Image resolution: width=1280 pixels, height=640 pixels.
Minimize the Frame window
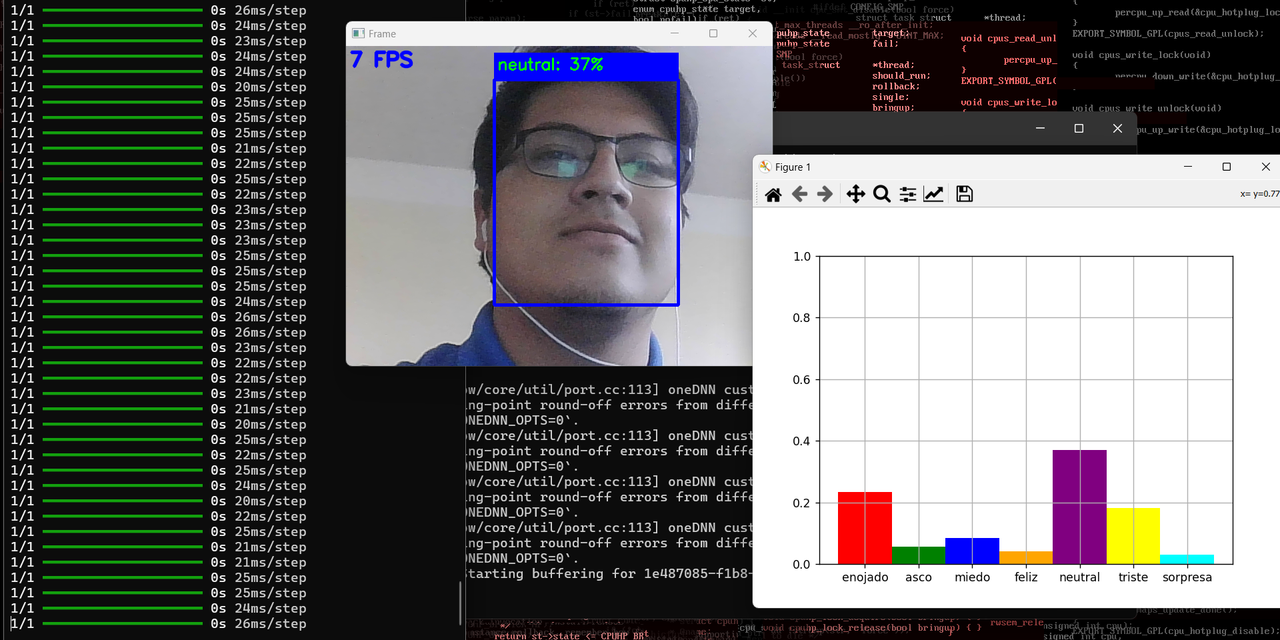[x=673, y=33]
